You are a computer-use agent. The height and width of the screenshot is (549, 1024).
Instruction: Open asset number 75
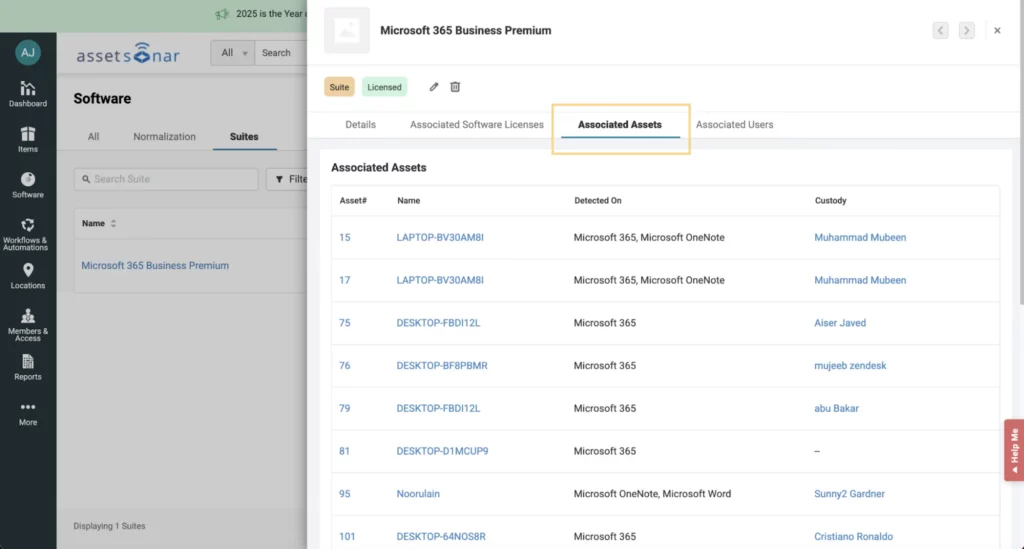point(345,323)
